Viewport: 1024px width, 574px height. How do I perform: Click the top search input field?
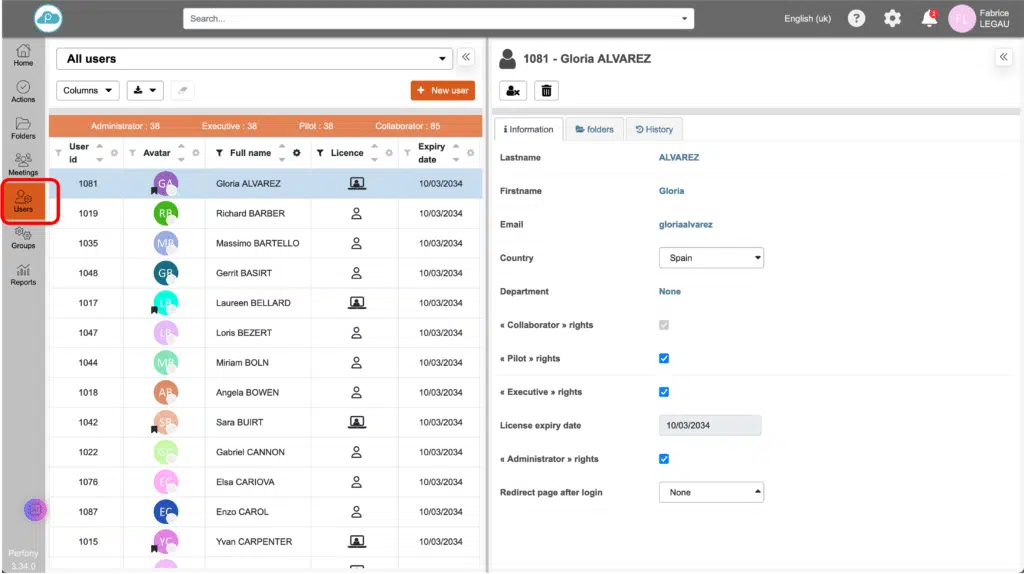point(437,18)
